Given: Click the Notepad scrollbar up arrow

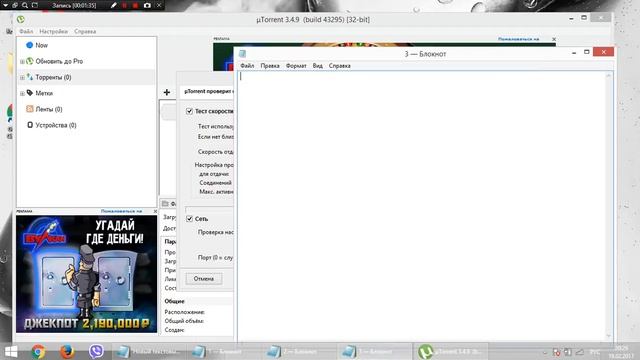Looking at the screenshot, I should click(609, 76).
